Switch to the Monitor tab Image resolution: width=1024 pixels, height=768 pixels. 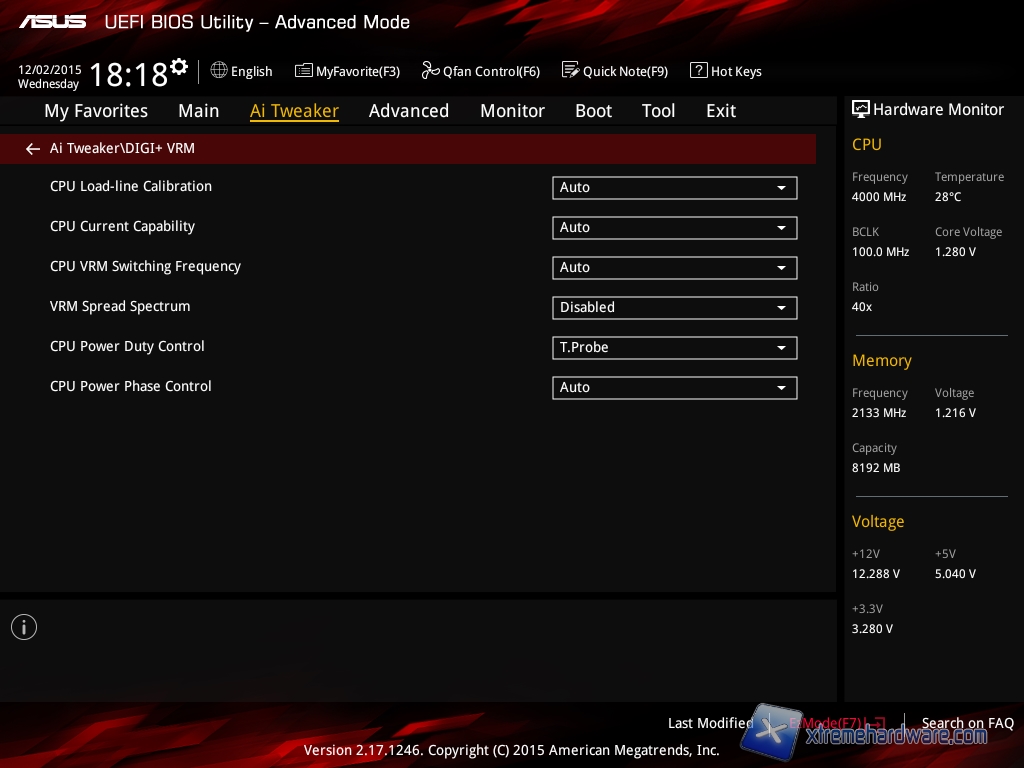[512, 111]
